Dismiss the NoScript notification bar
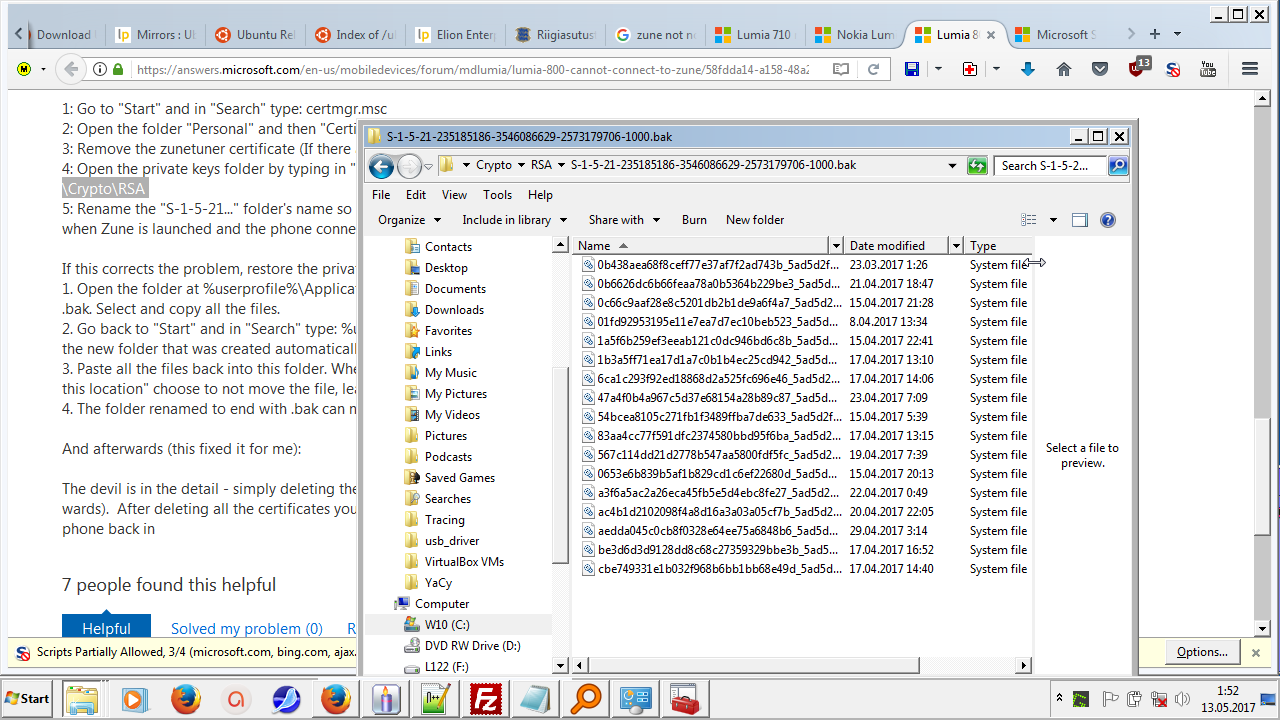 coord(1256,652)
